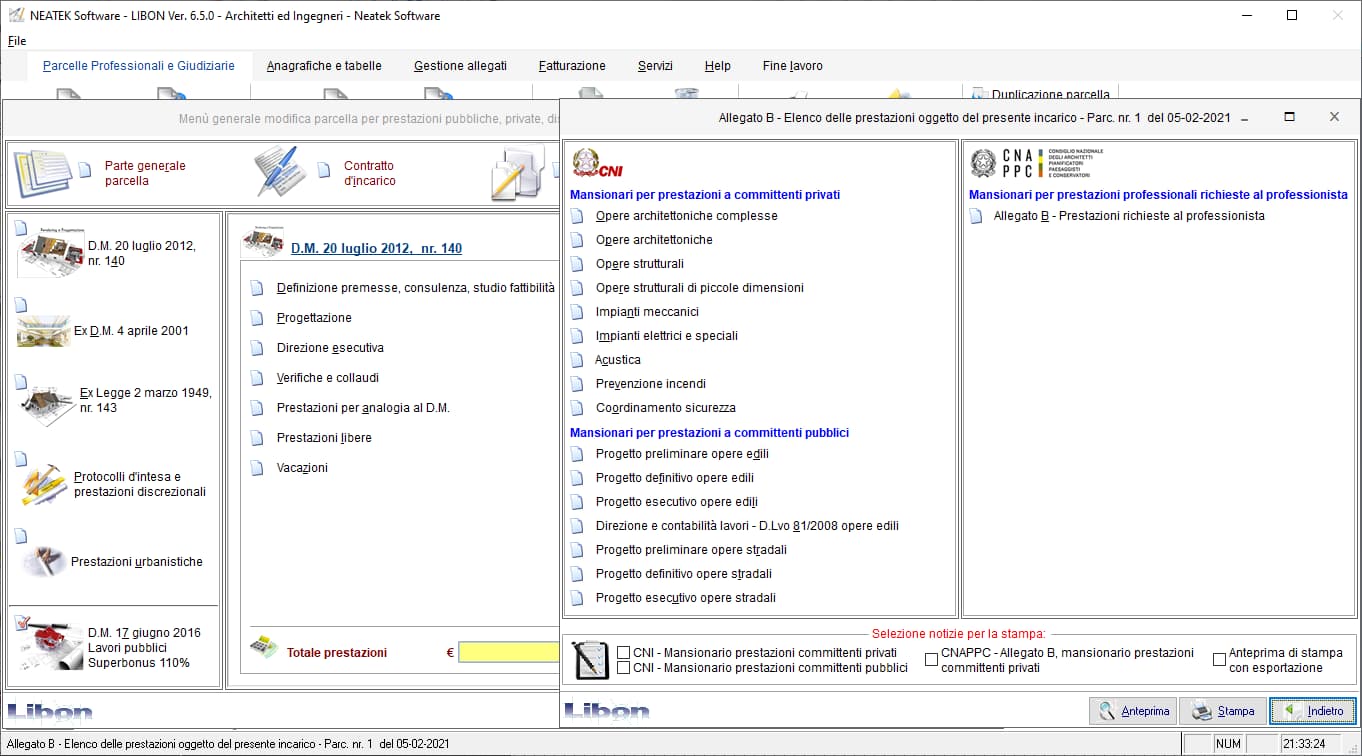The height and width of the screenshot is (756, 1362).
Task: Open the Servizi tab
Action: (655, 66)
